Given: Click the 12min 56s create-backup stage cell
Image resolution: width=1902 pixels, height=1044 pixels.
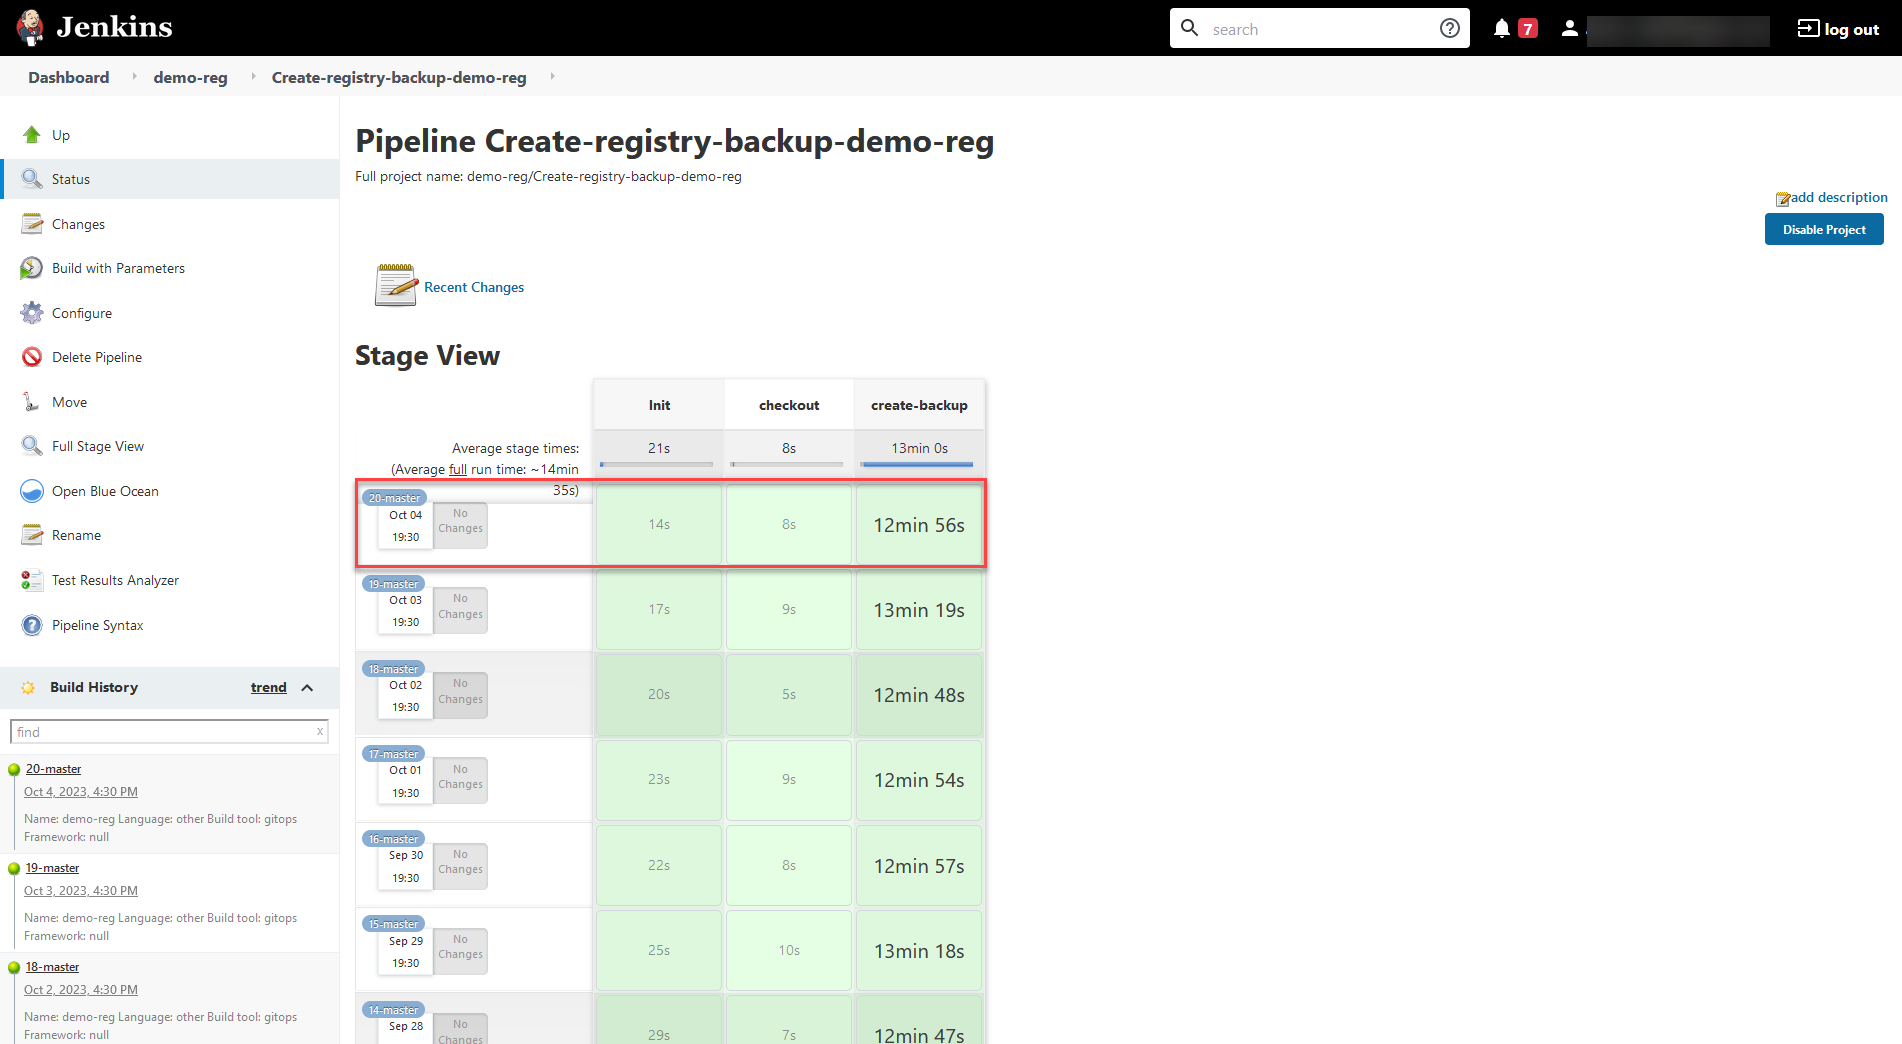Looking at the screenshot, I should tap(919, 525).
